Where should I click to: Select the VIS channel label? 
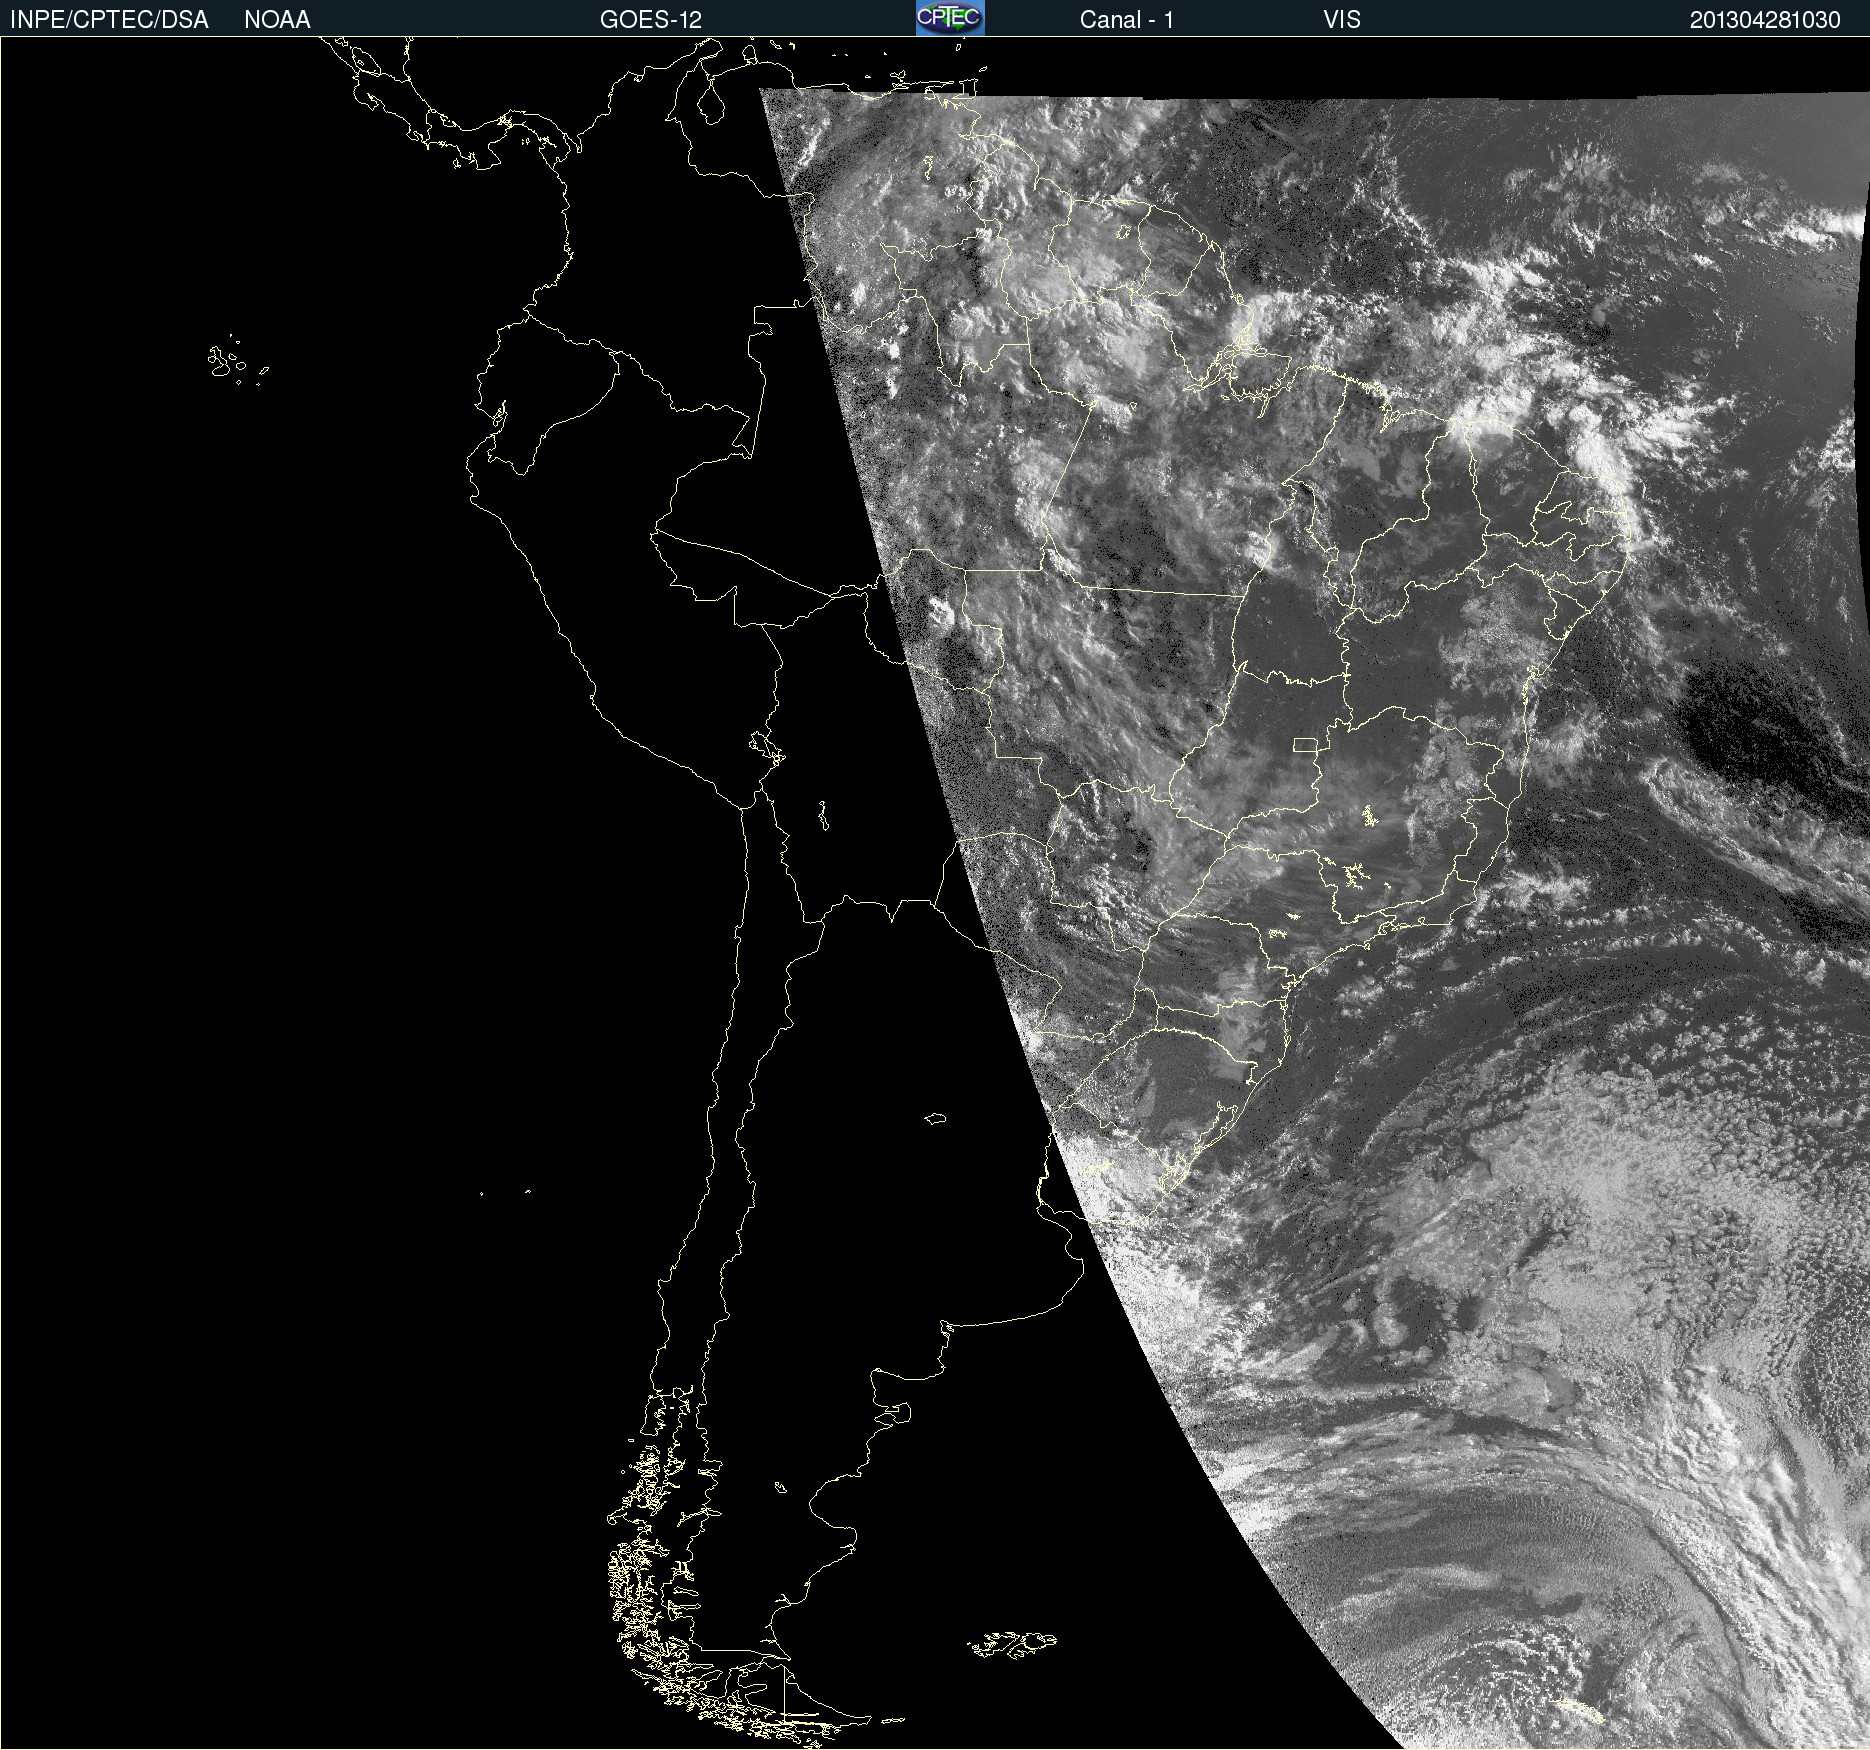pos(1342,20)
